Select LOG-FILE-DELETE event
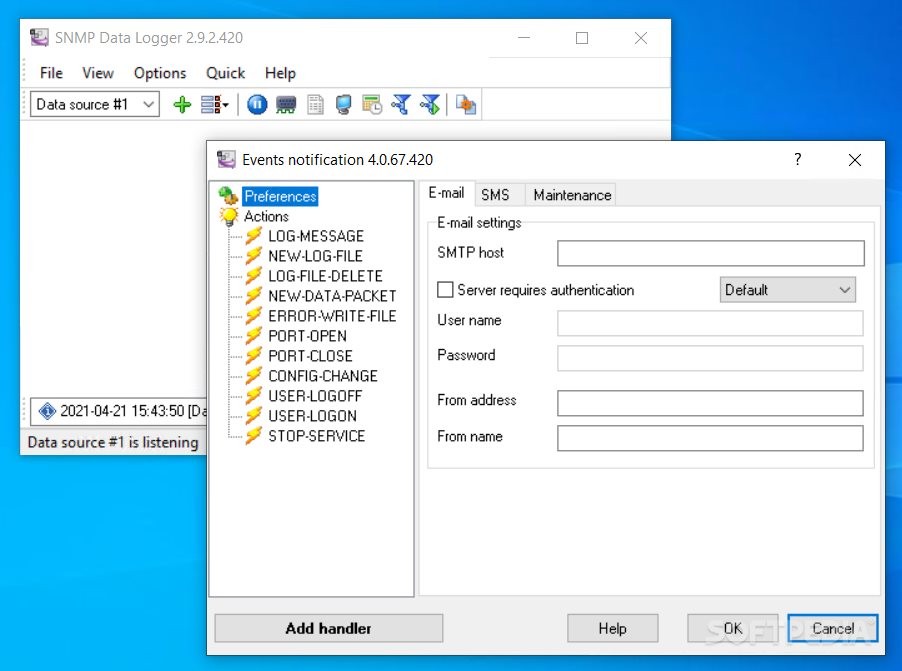Image resolution: width=902 pixels, height=671 pixels. pyautogui.click(x=326, y=276)
